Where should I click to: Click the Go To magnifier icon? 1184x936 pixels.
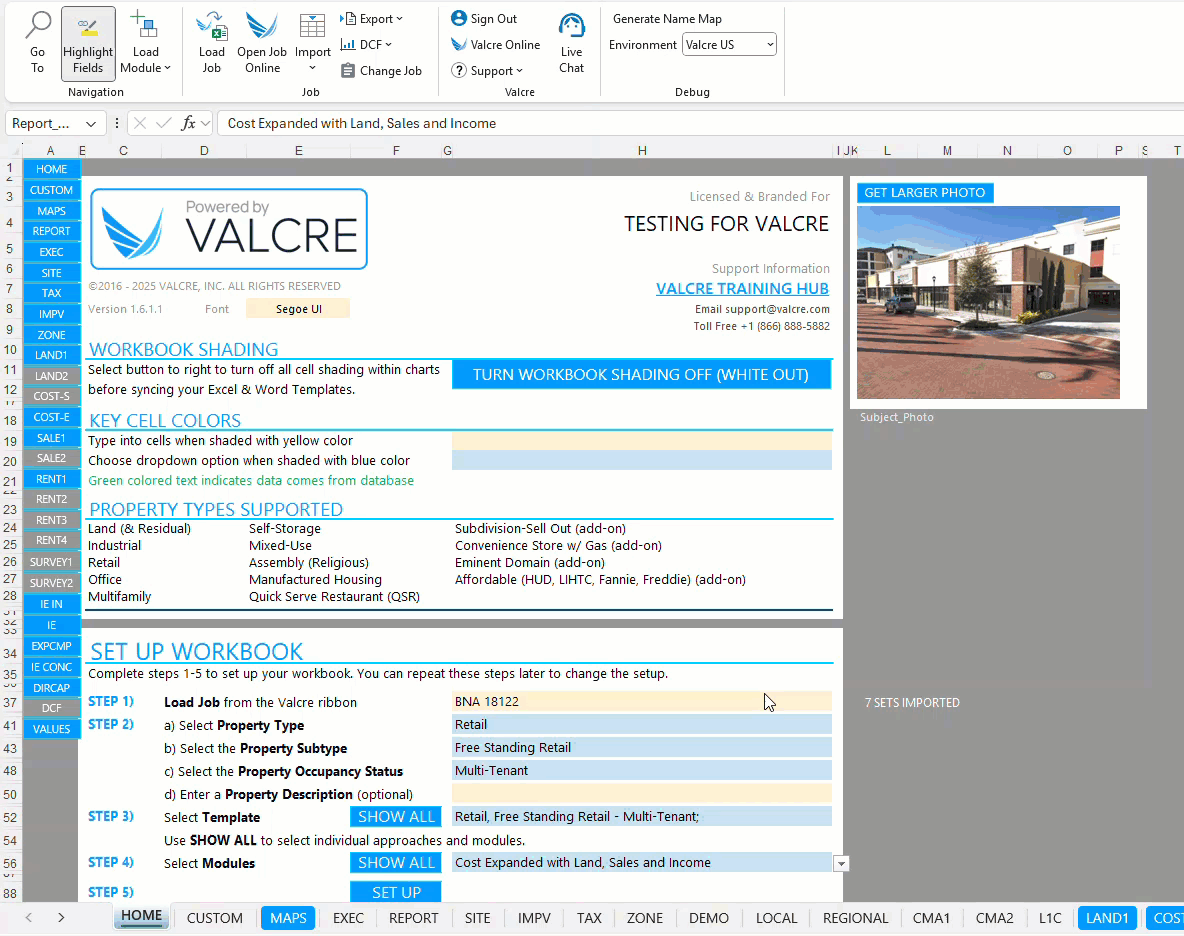click(x=37, y=26)
